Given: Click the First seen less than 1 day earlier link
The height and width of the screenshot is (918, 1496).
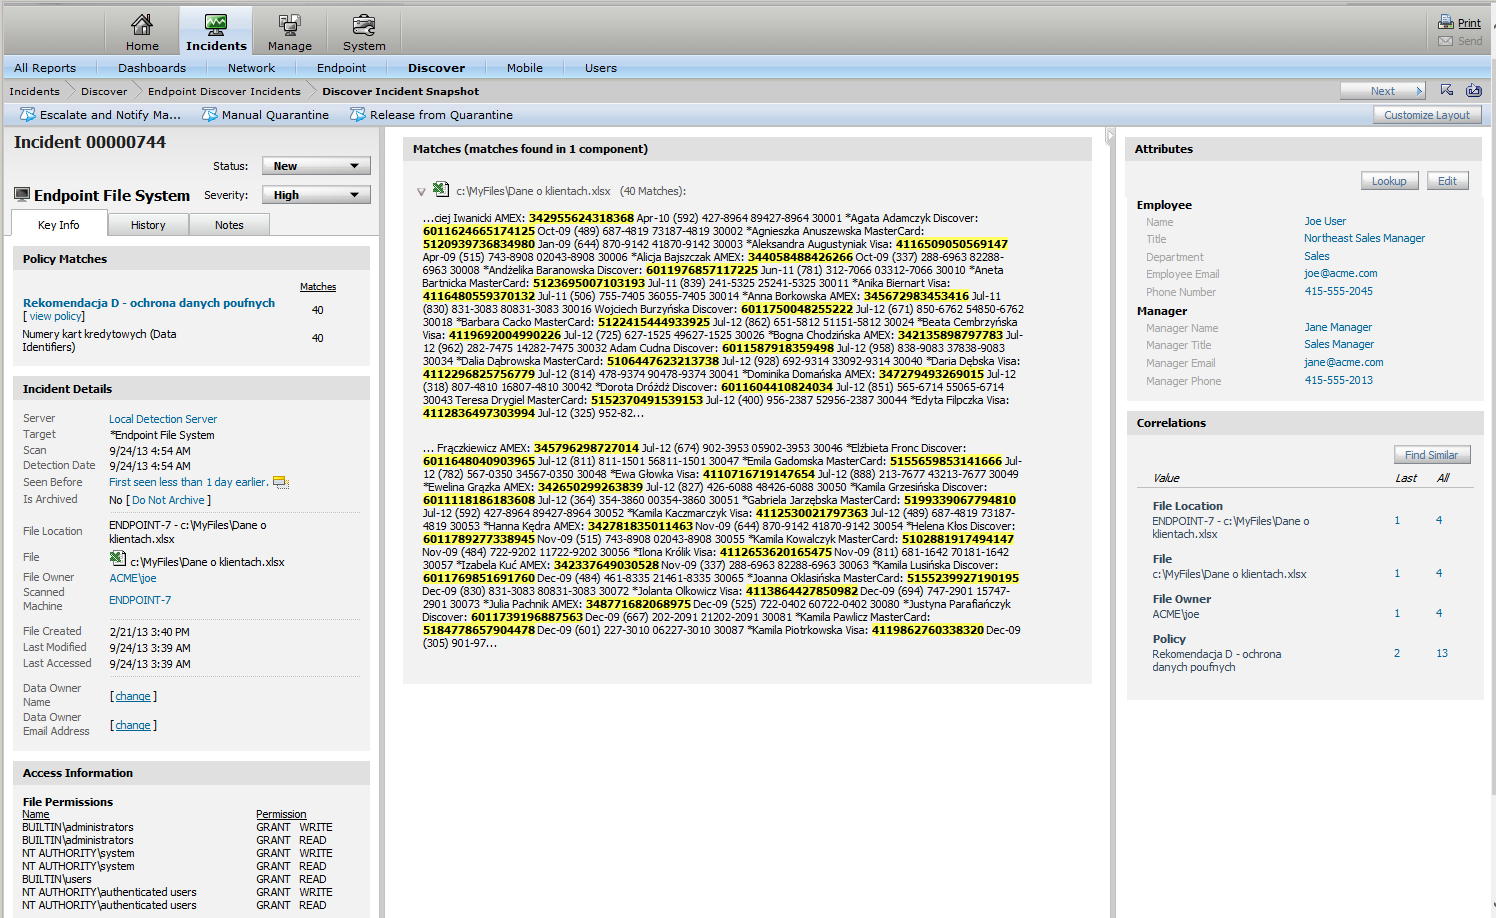Looking at the screenshot, I should coord(188,482).
